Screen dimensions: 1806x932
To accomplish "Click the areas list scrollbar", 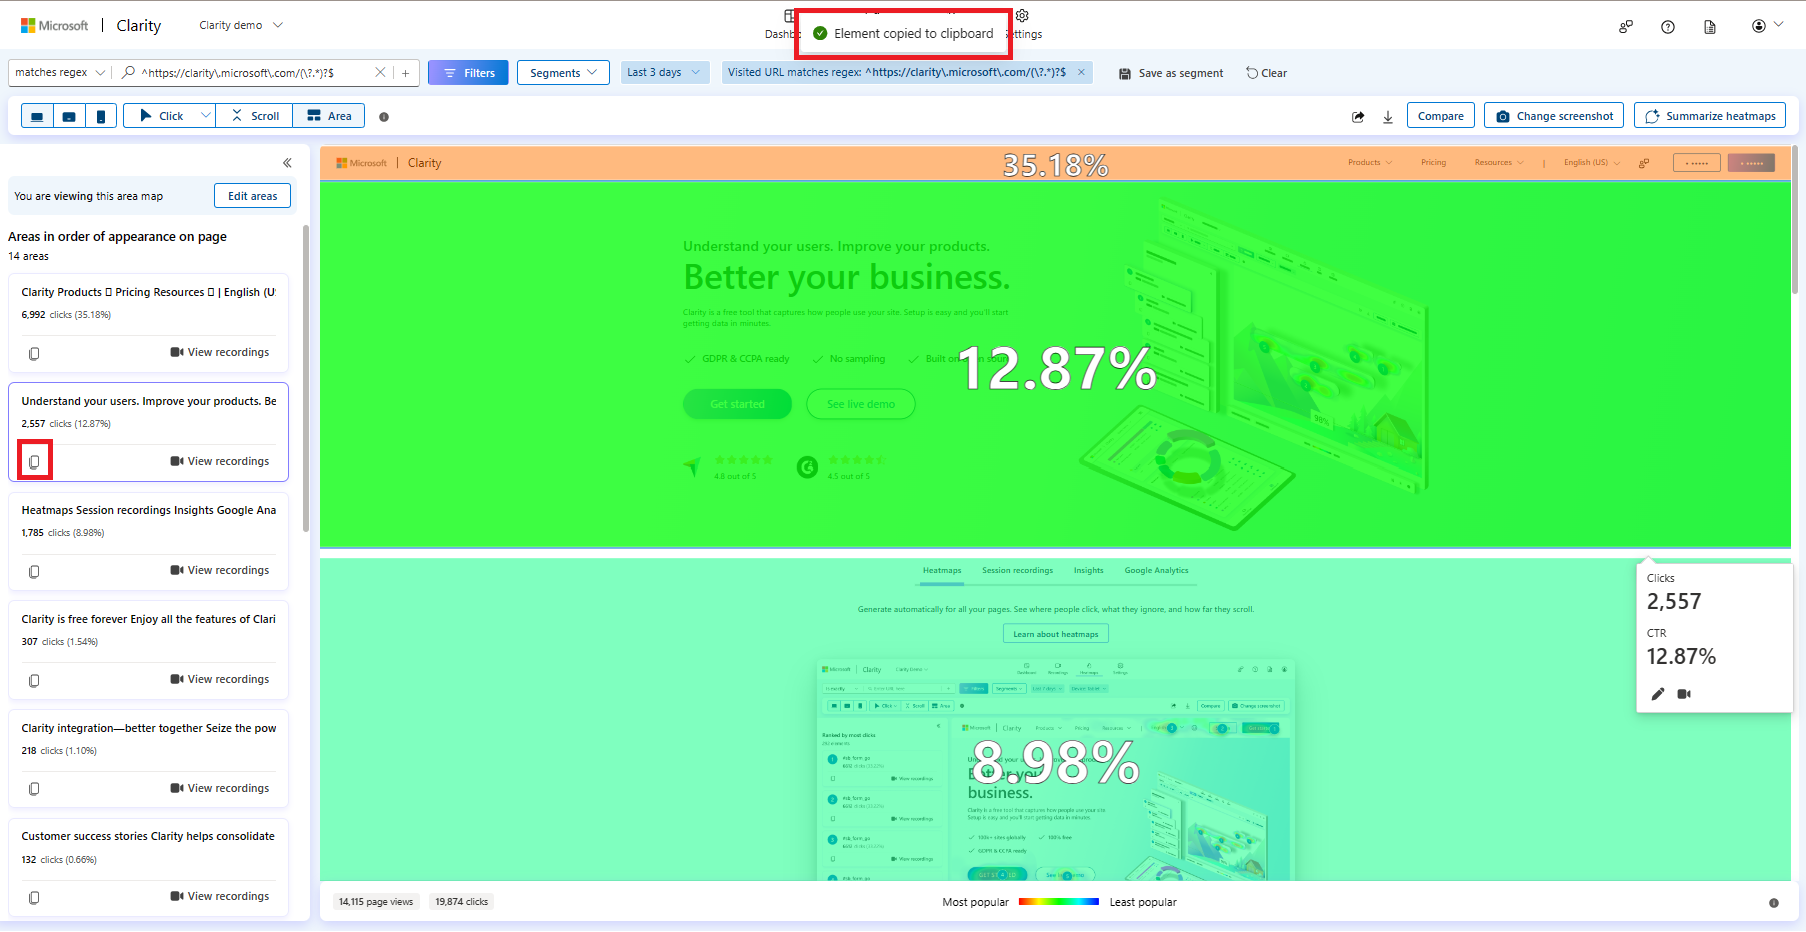I will click(305, 378).
